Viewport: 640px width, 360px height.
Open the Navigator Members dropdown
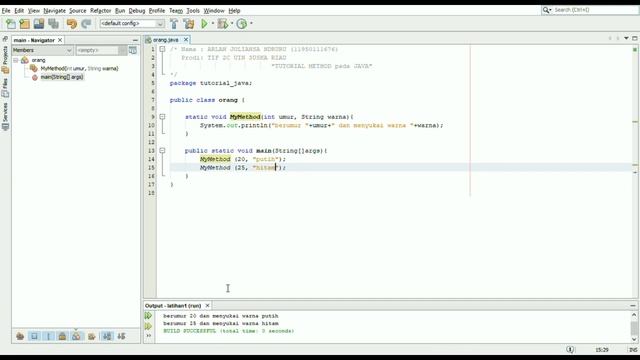click(42, 50)
